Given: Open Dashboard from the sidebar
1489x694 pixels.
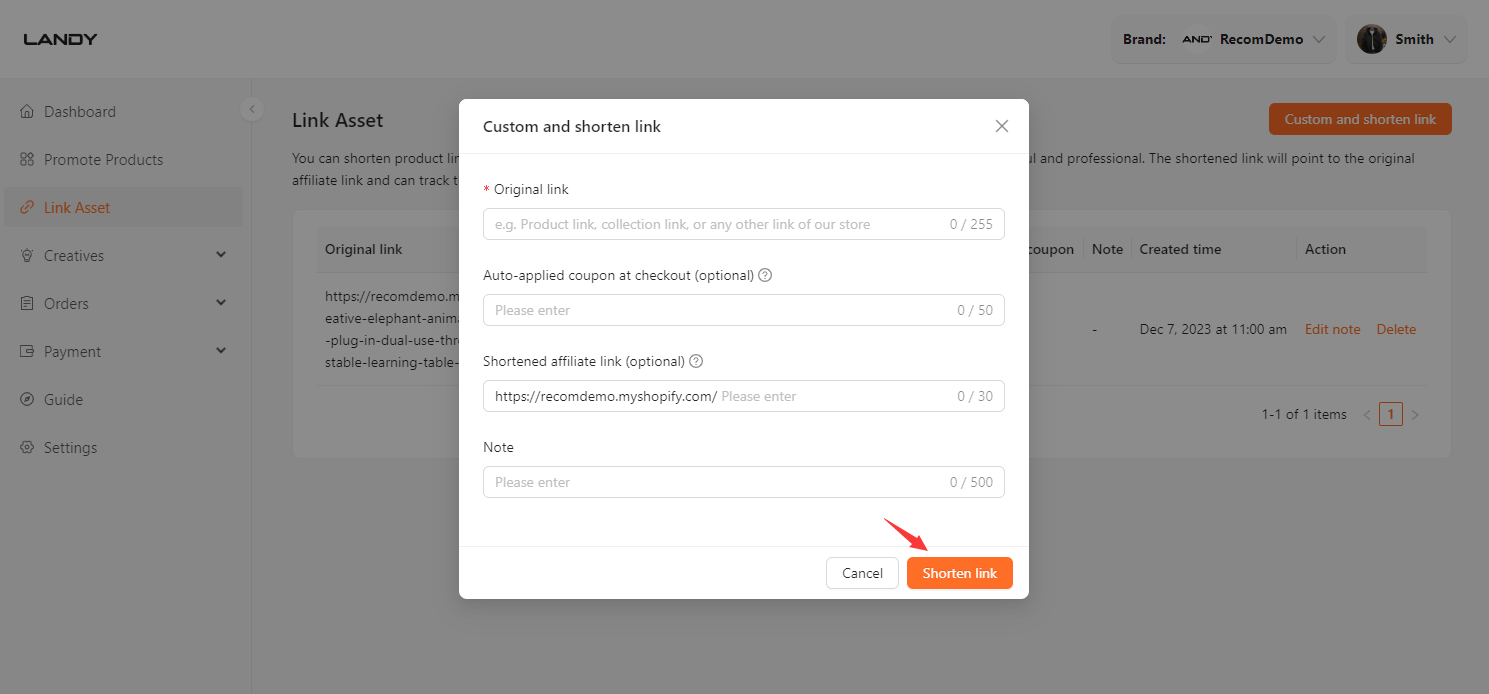Looking at the screenshot, I should click(x=80, y=111).
